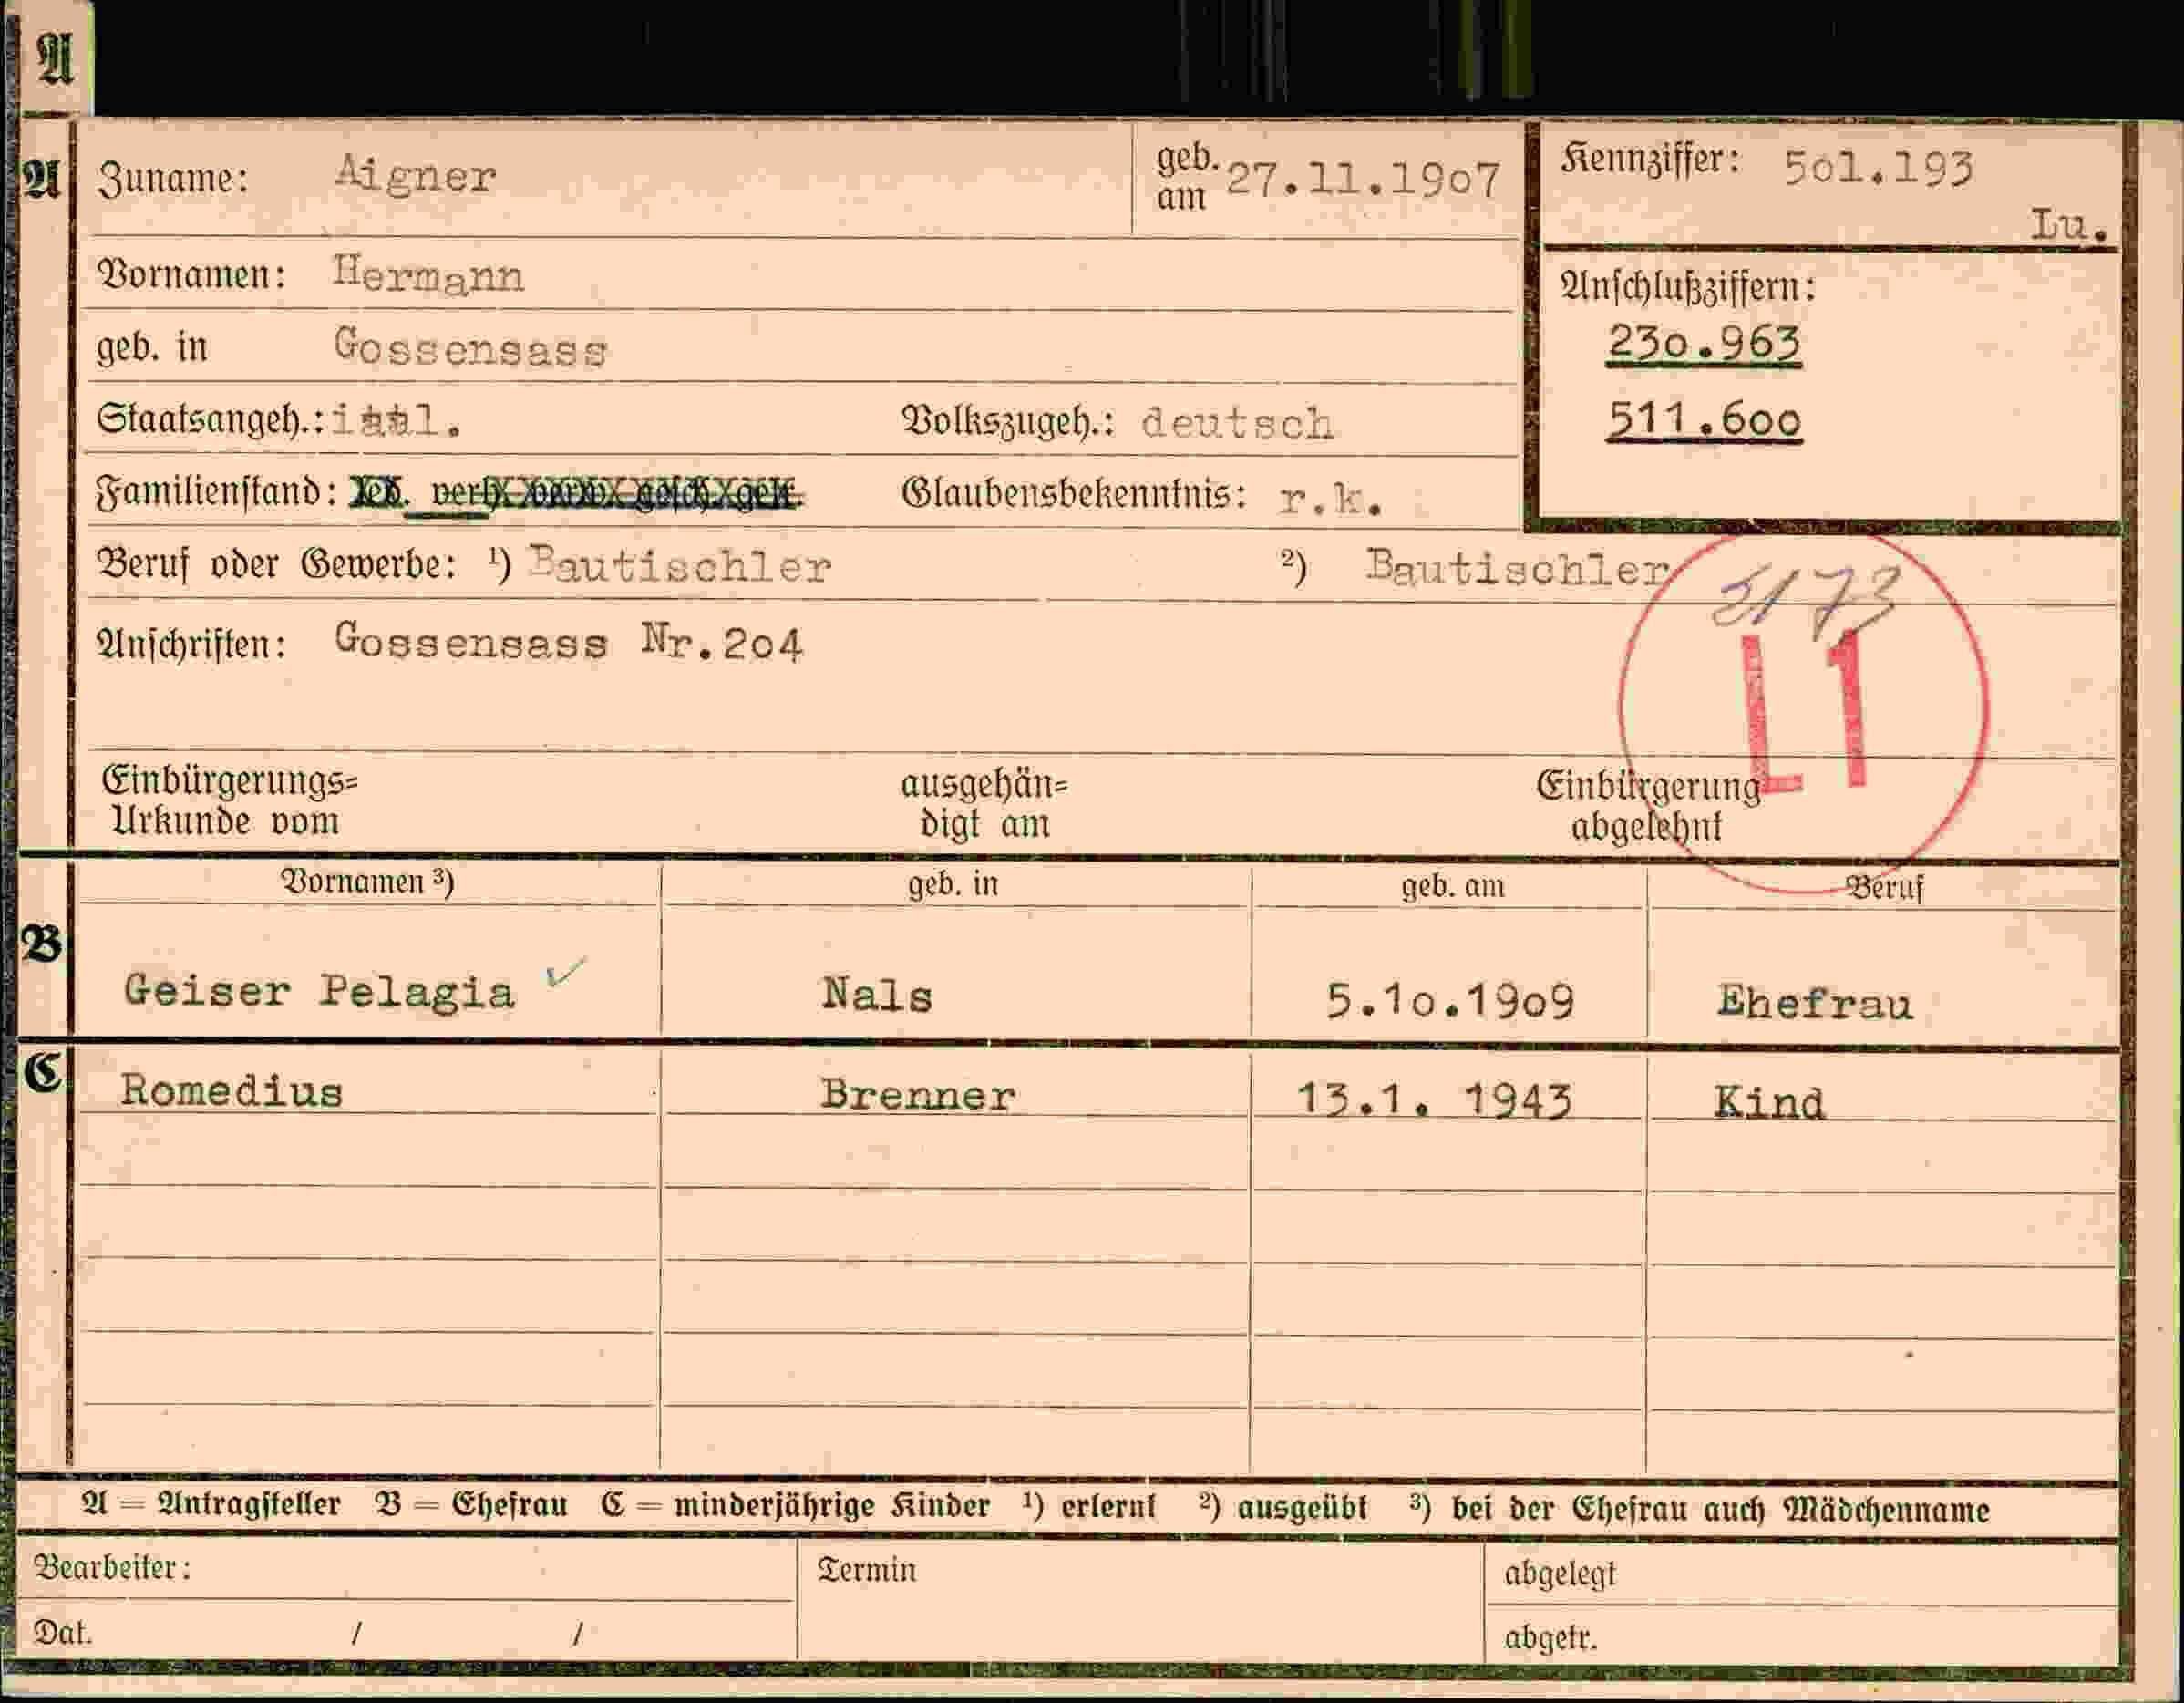This screenshot has width=2184, height=1703.
Task: Select the birthplace "Brenner"
Action: 918,1094
